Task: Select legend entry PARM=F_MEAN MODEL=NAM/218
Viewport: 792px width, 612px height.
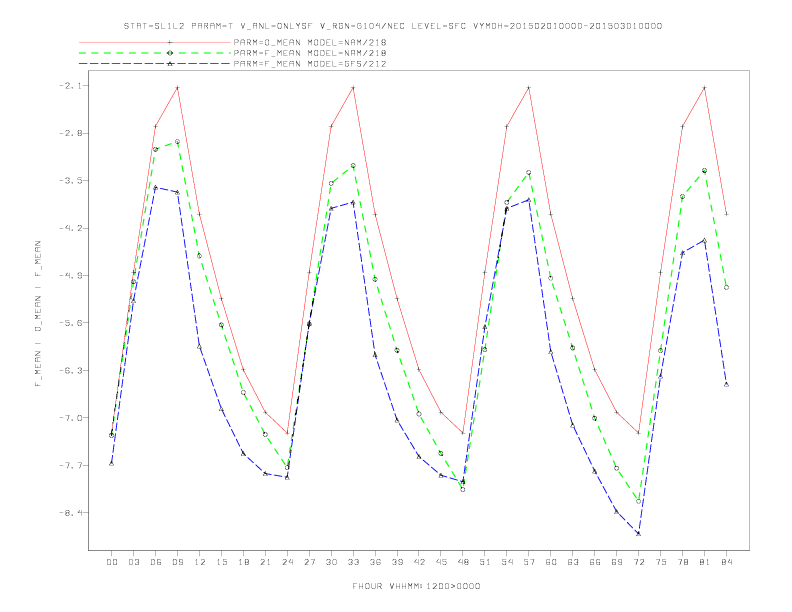Action: [310, 53]
